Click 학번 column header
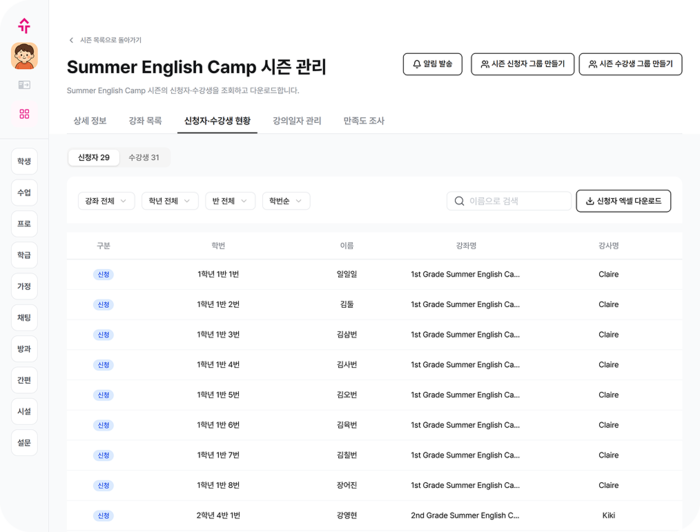Viewport: 700px width, 532px height. point(218,245)
